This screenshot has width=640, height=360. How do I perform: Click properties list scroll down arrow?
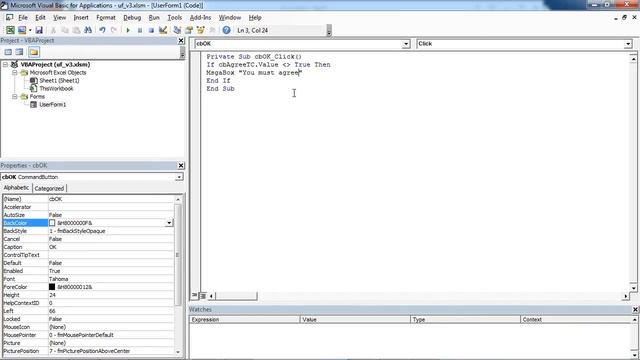(178, 352)
